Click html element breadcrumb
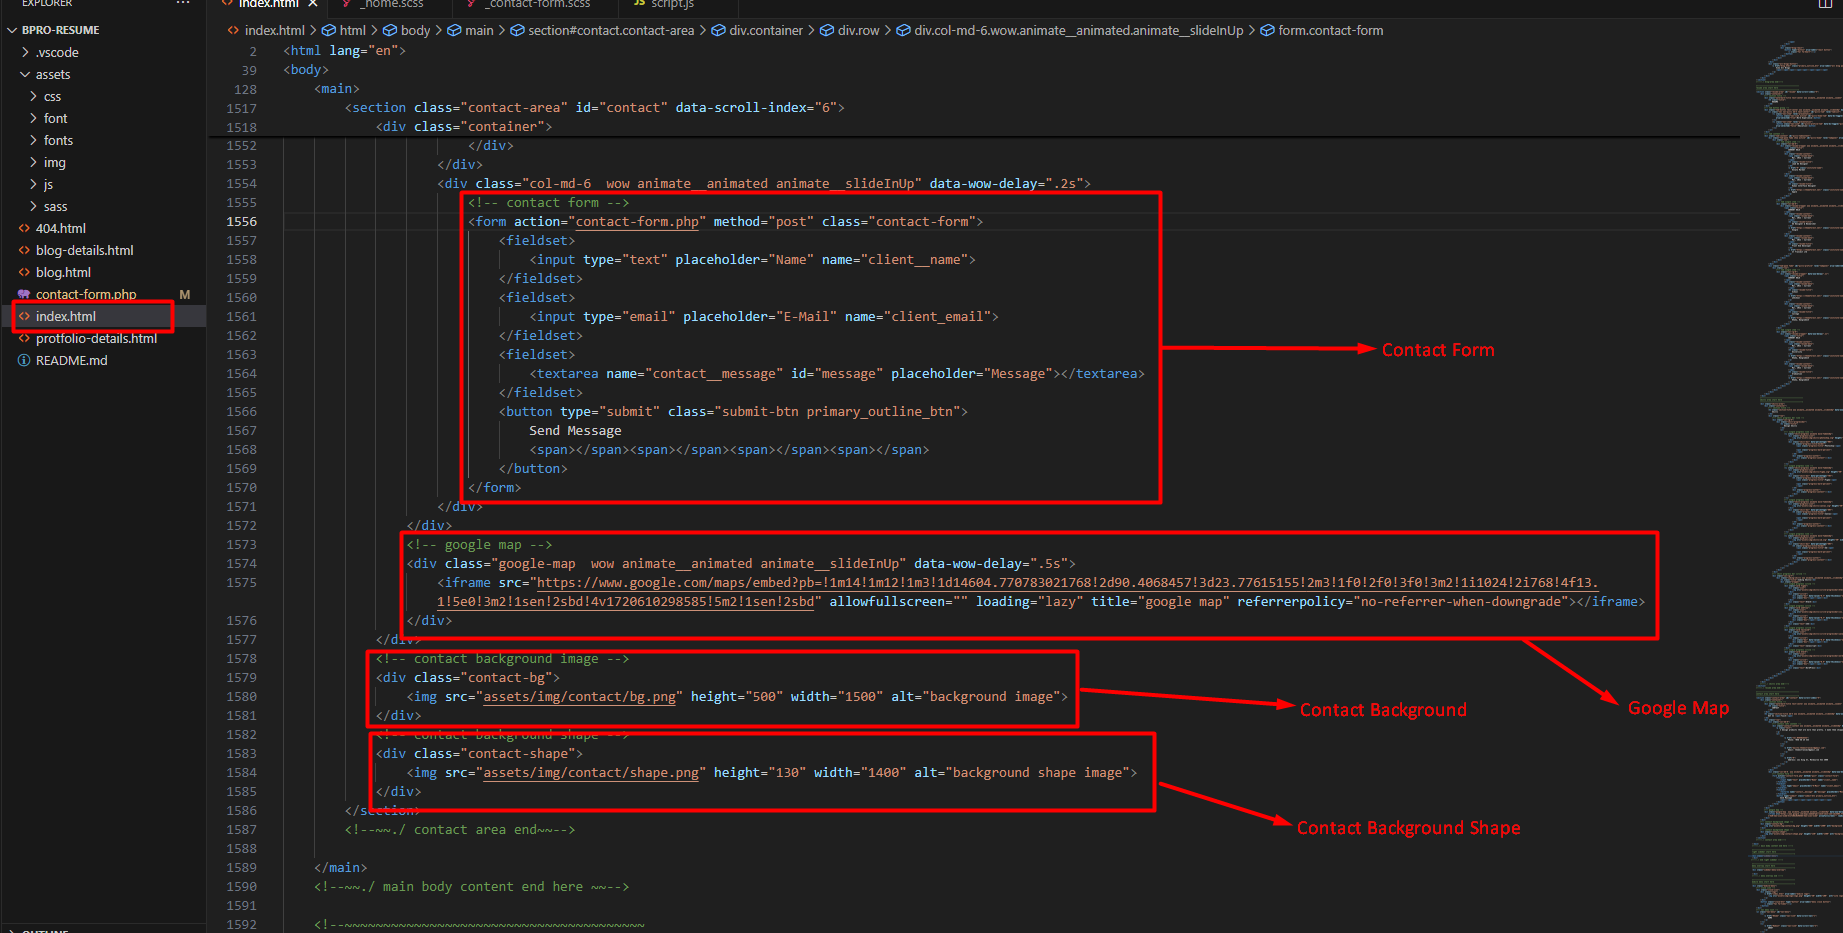Viewport: 1843px width, 933px height. 344,30
